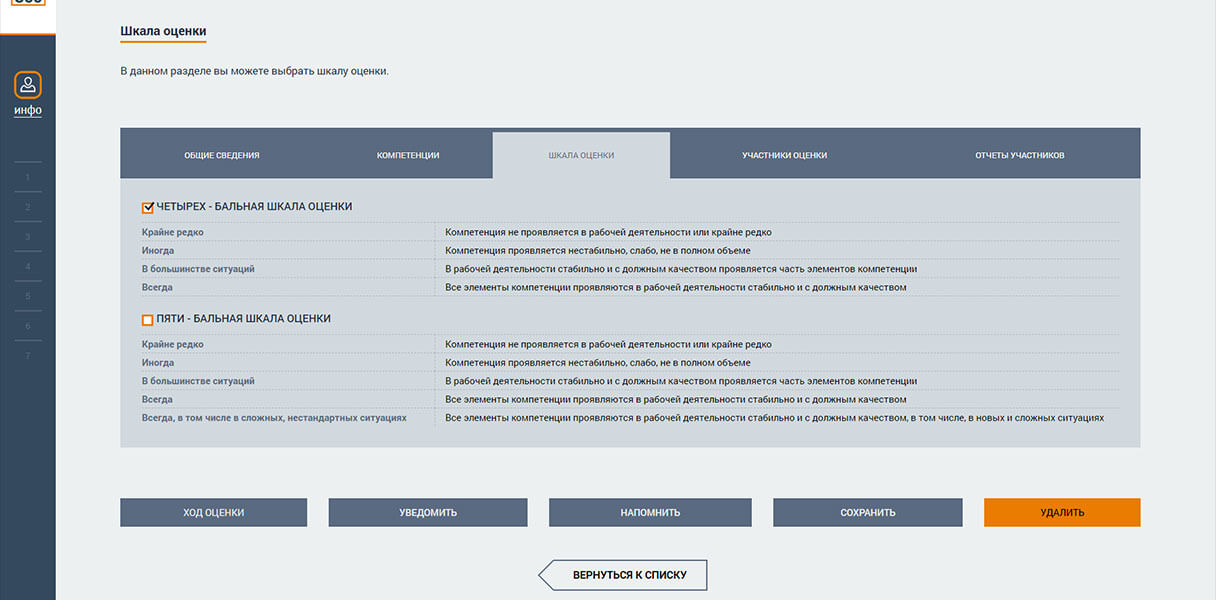
Task: Select sidebar step number 4
Action: (x=28, y=267)
